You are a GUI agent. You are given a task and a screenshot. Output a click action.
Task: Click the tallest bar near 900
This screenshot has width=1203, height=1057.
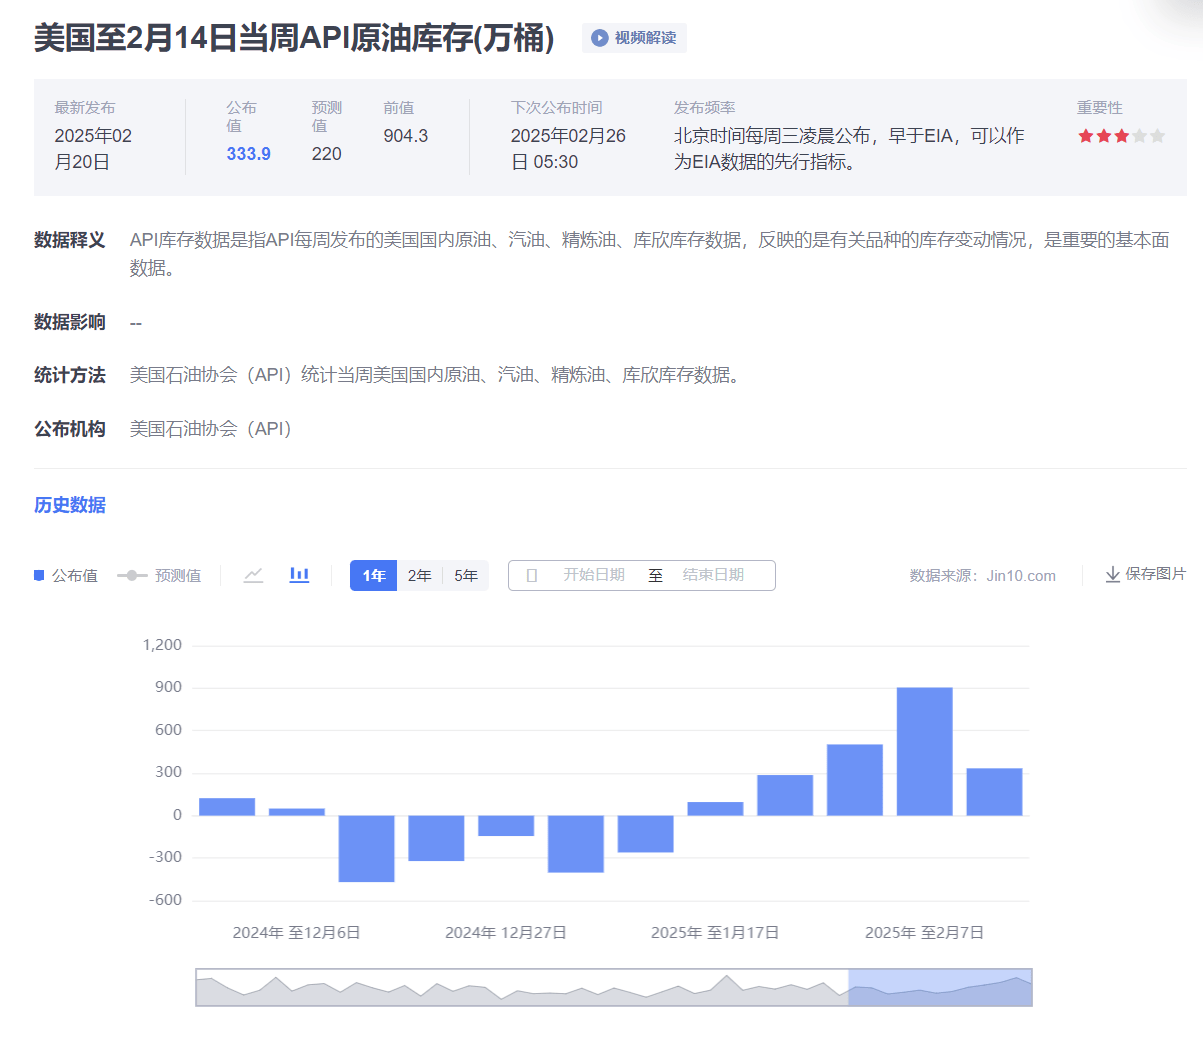tap(925, 751)
